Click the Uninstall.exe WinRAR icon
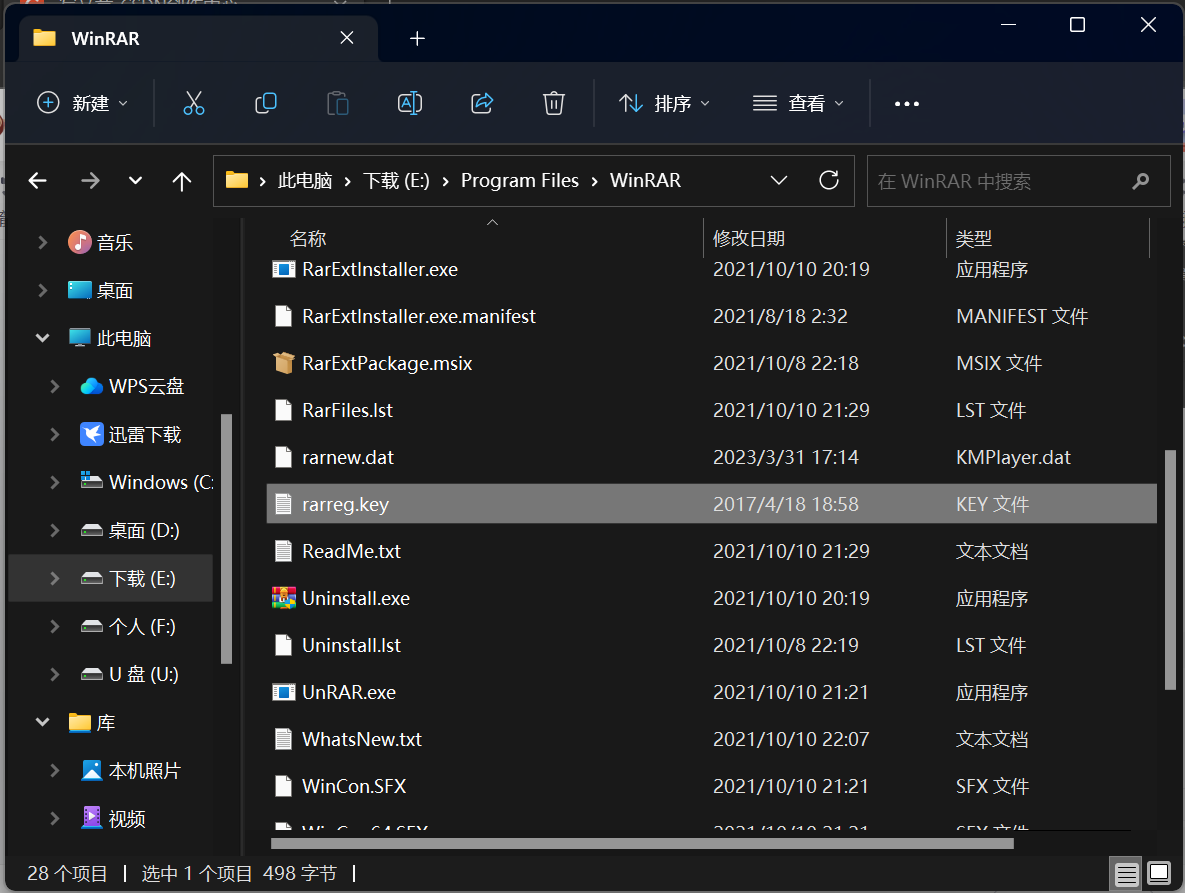This screenshot has width=1185, height=893. [283, 598]
